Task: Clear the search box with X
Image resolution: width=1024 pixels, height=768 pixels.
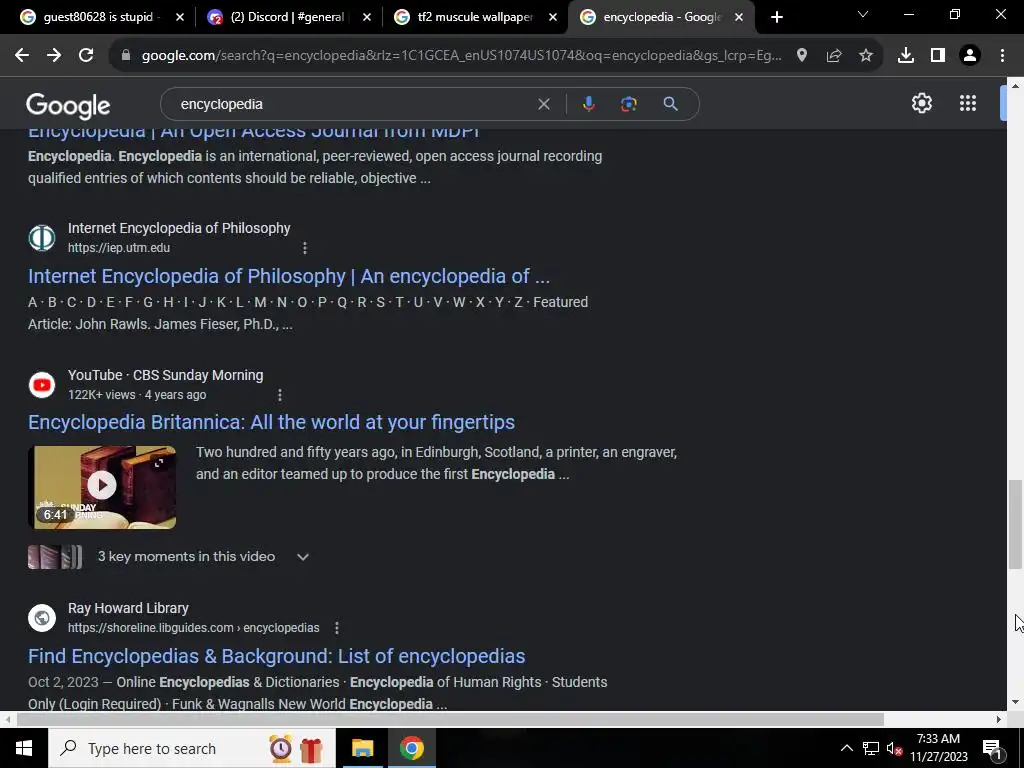Action: coord(543,104)
